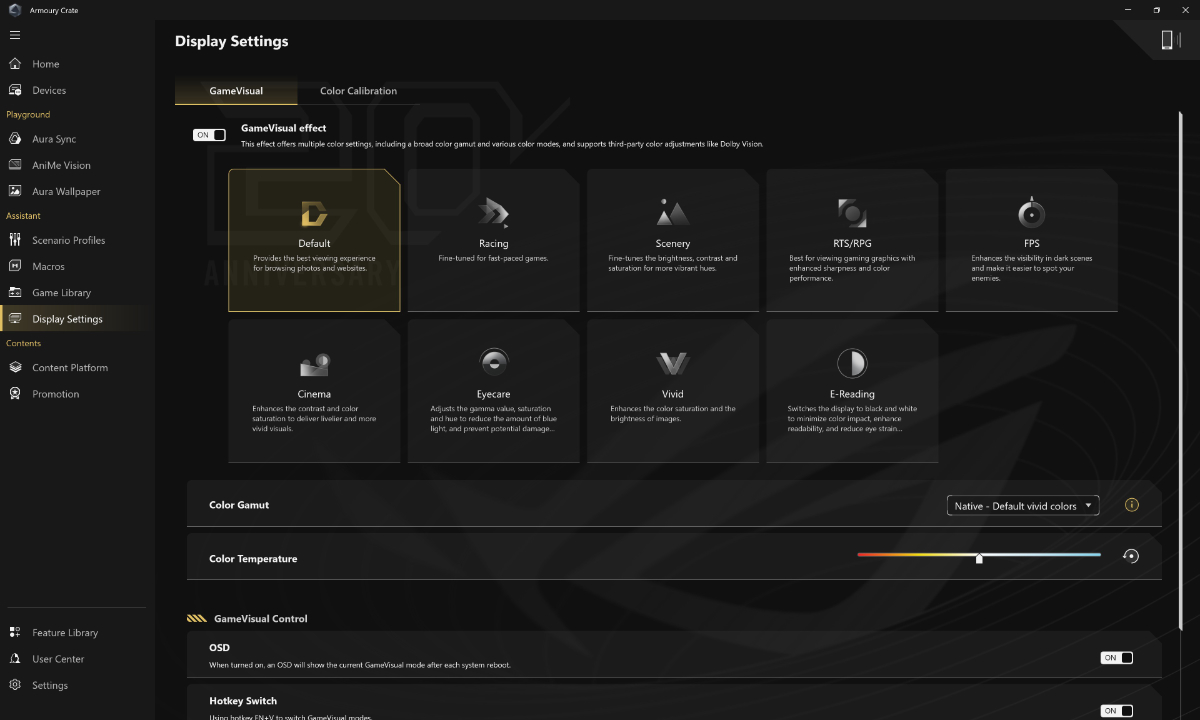Reset color temperature with the reset icon

pyautogui.click(x=1131, y=556)
